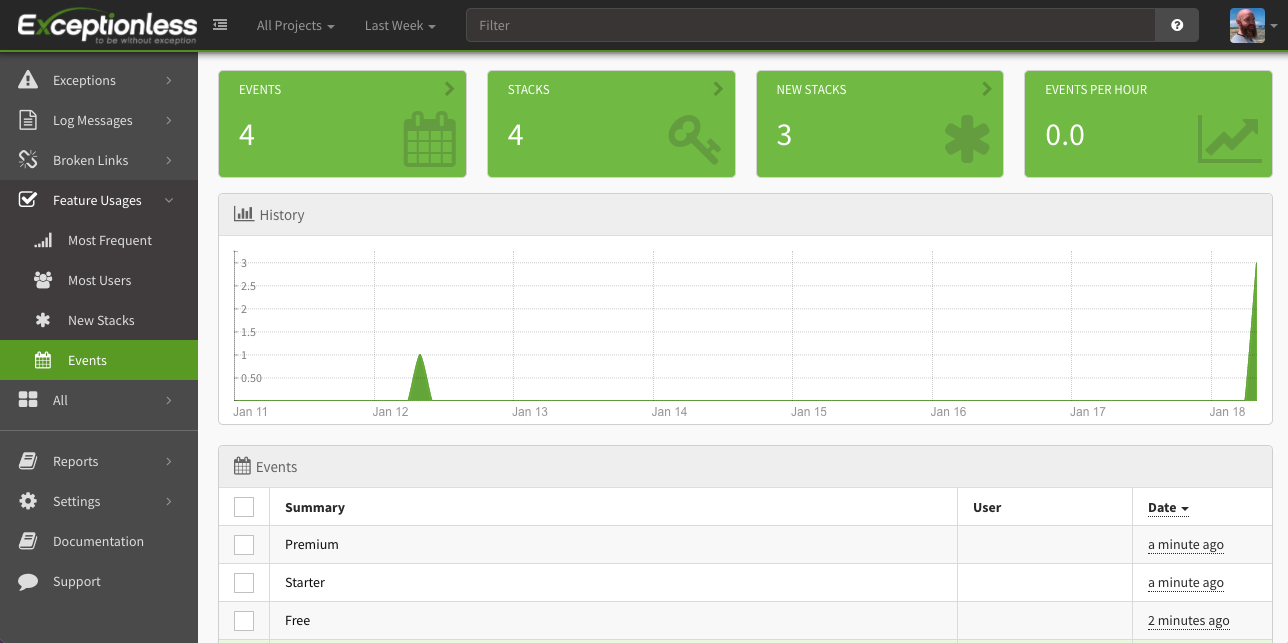The image size is (1288, 643).
Task: Check the checkbox for the Premium event
Action: (x=244, y=544)
